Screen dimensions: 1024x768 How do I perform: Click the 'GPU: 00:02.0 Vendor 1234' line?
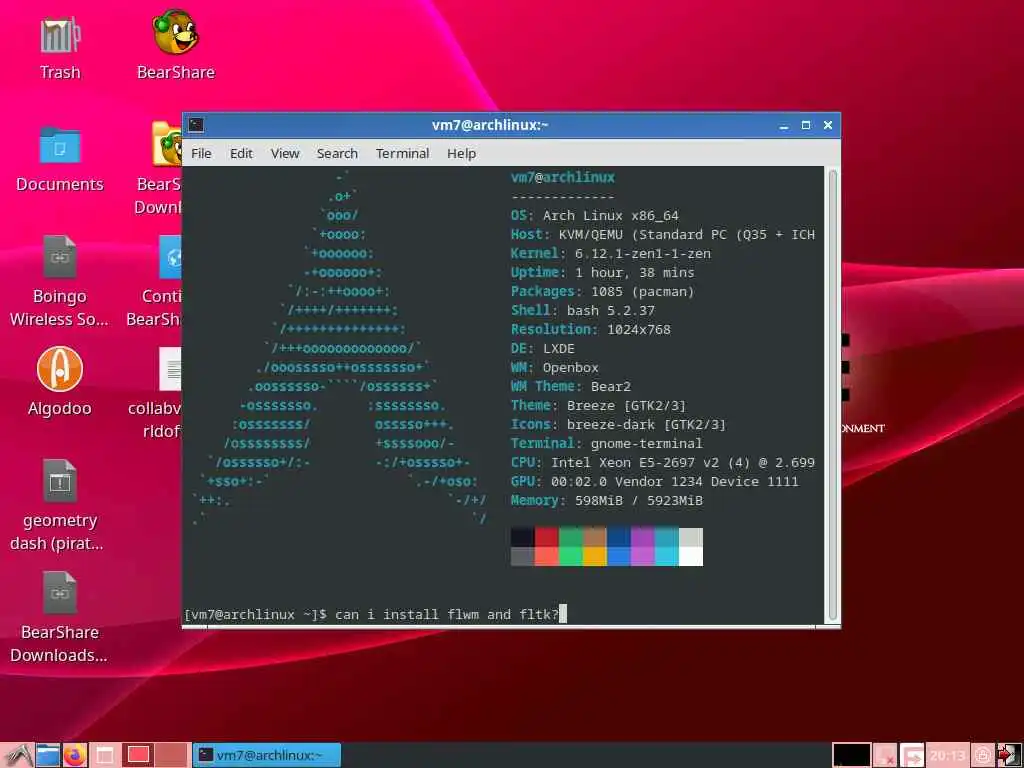pos(654,481)
